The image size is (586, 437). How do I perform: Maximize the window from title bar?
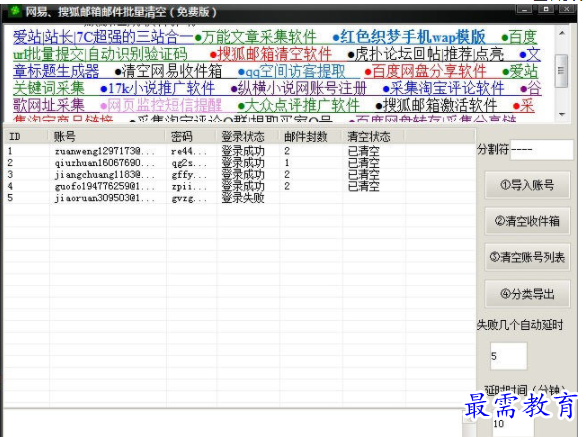[545, 9]
